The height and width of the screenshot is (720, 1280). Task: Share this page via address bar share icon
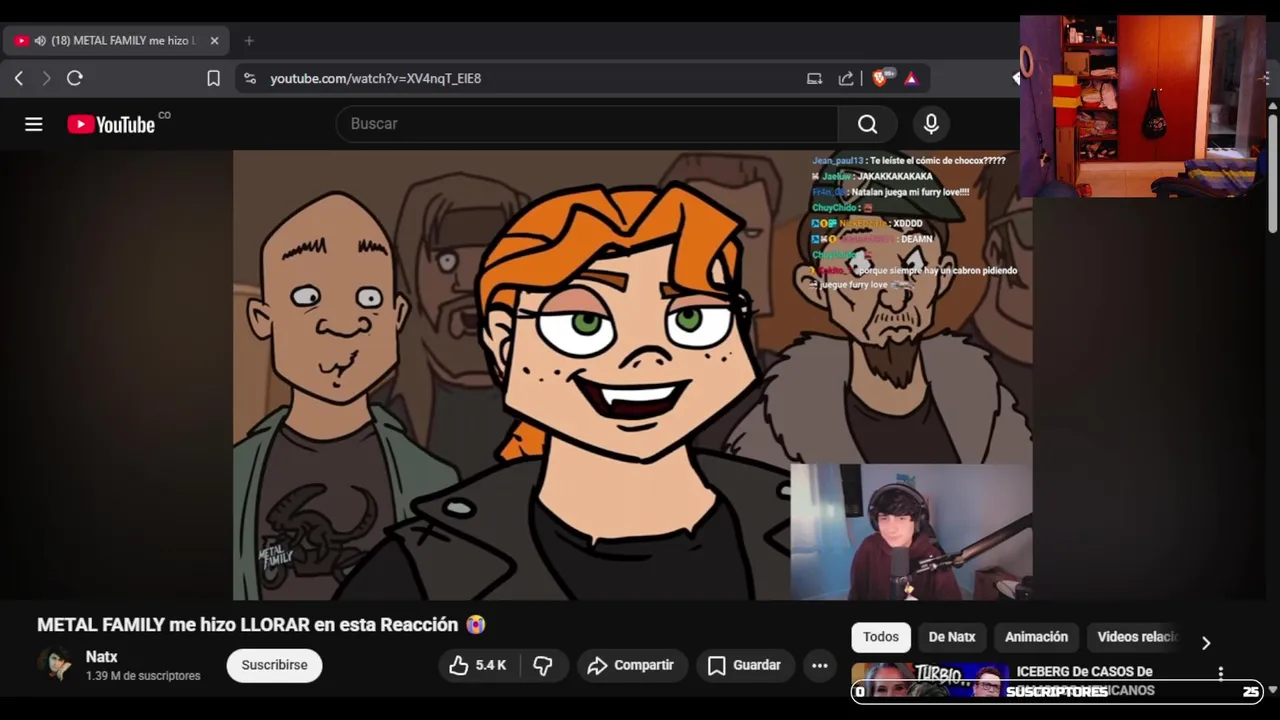846,78
